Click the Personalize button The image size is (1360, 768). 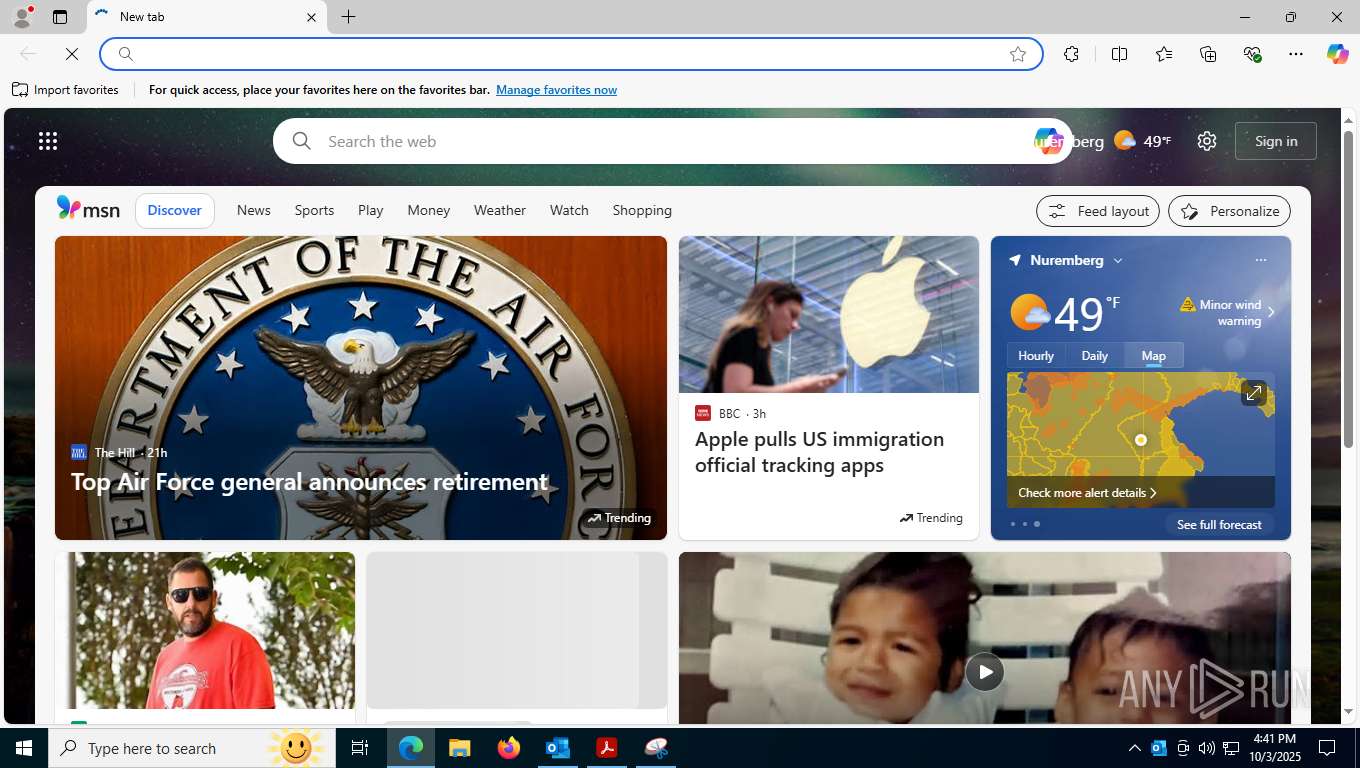(x=1230, y=211)
